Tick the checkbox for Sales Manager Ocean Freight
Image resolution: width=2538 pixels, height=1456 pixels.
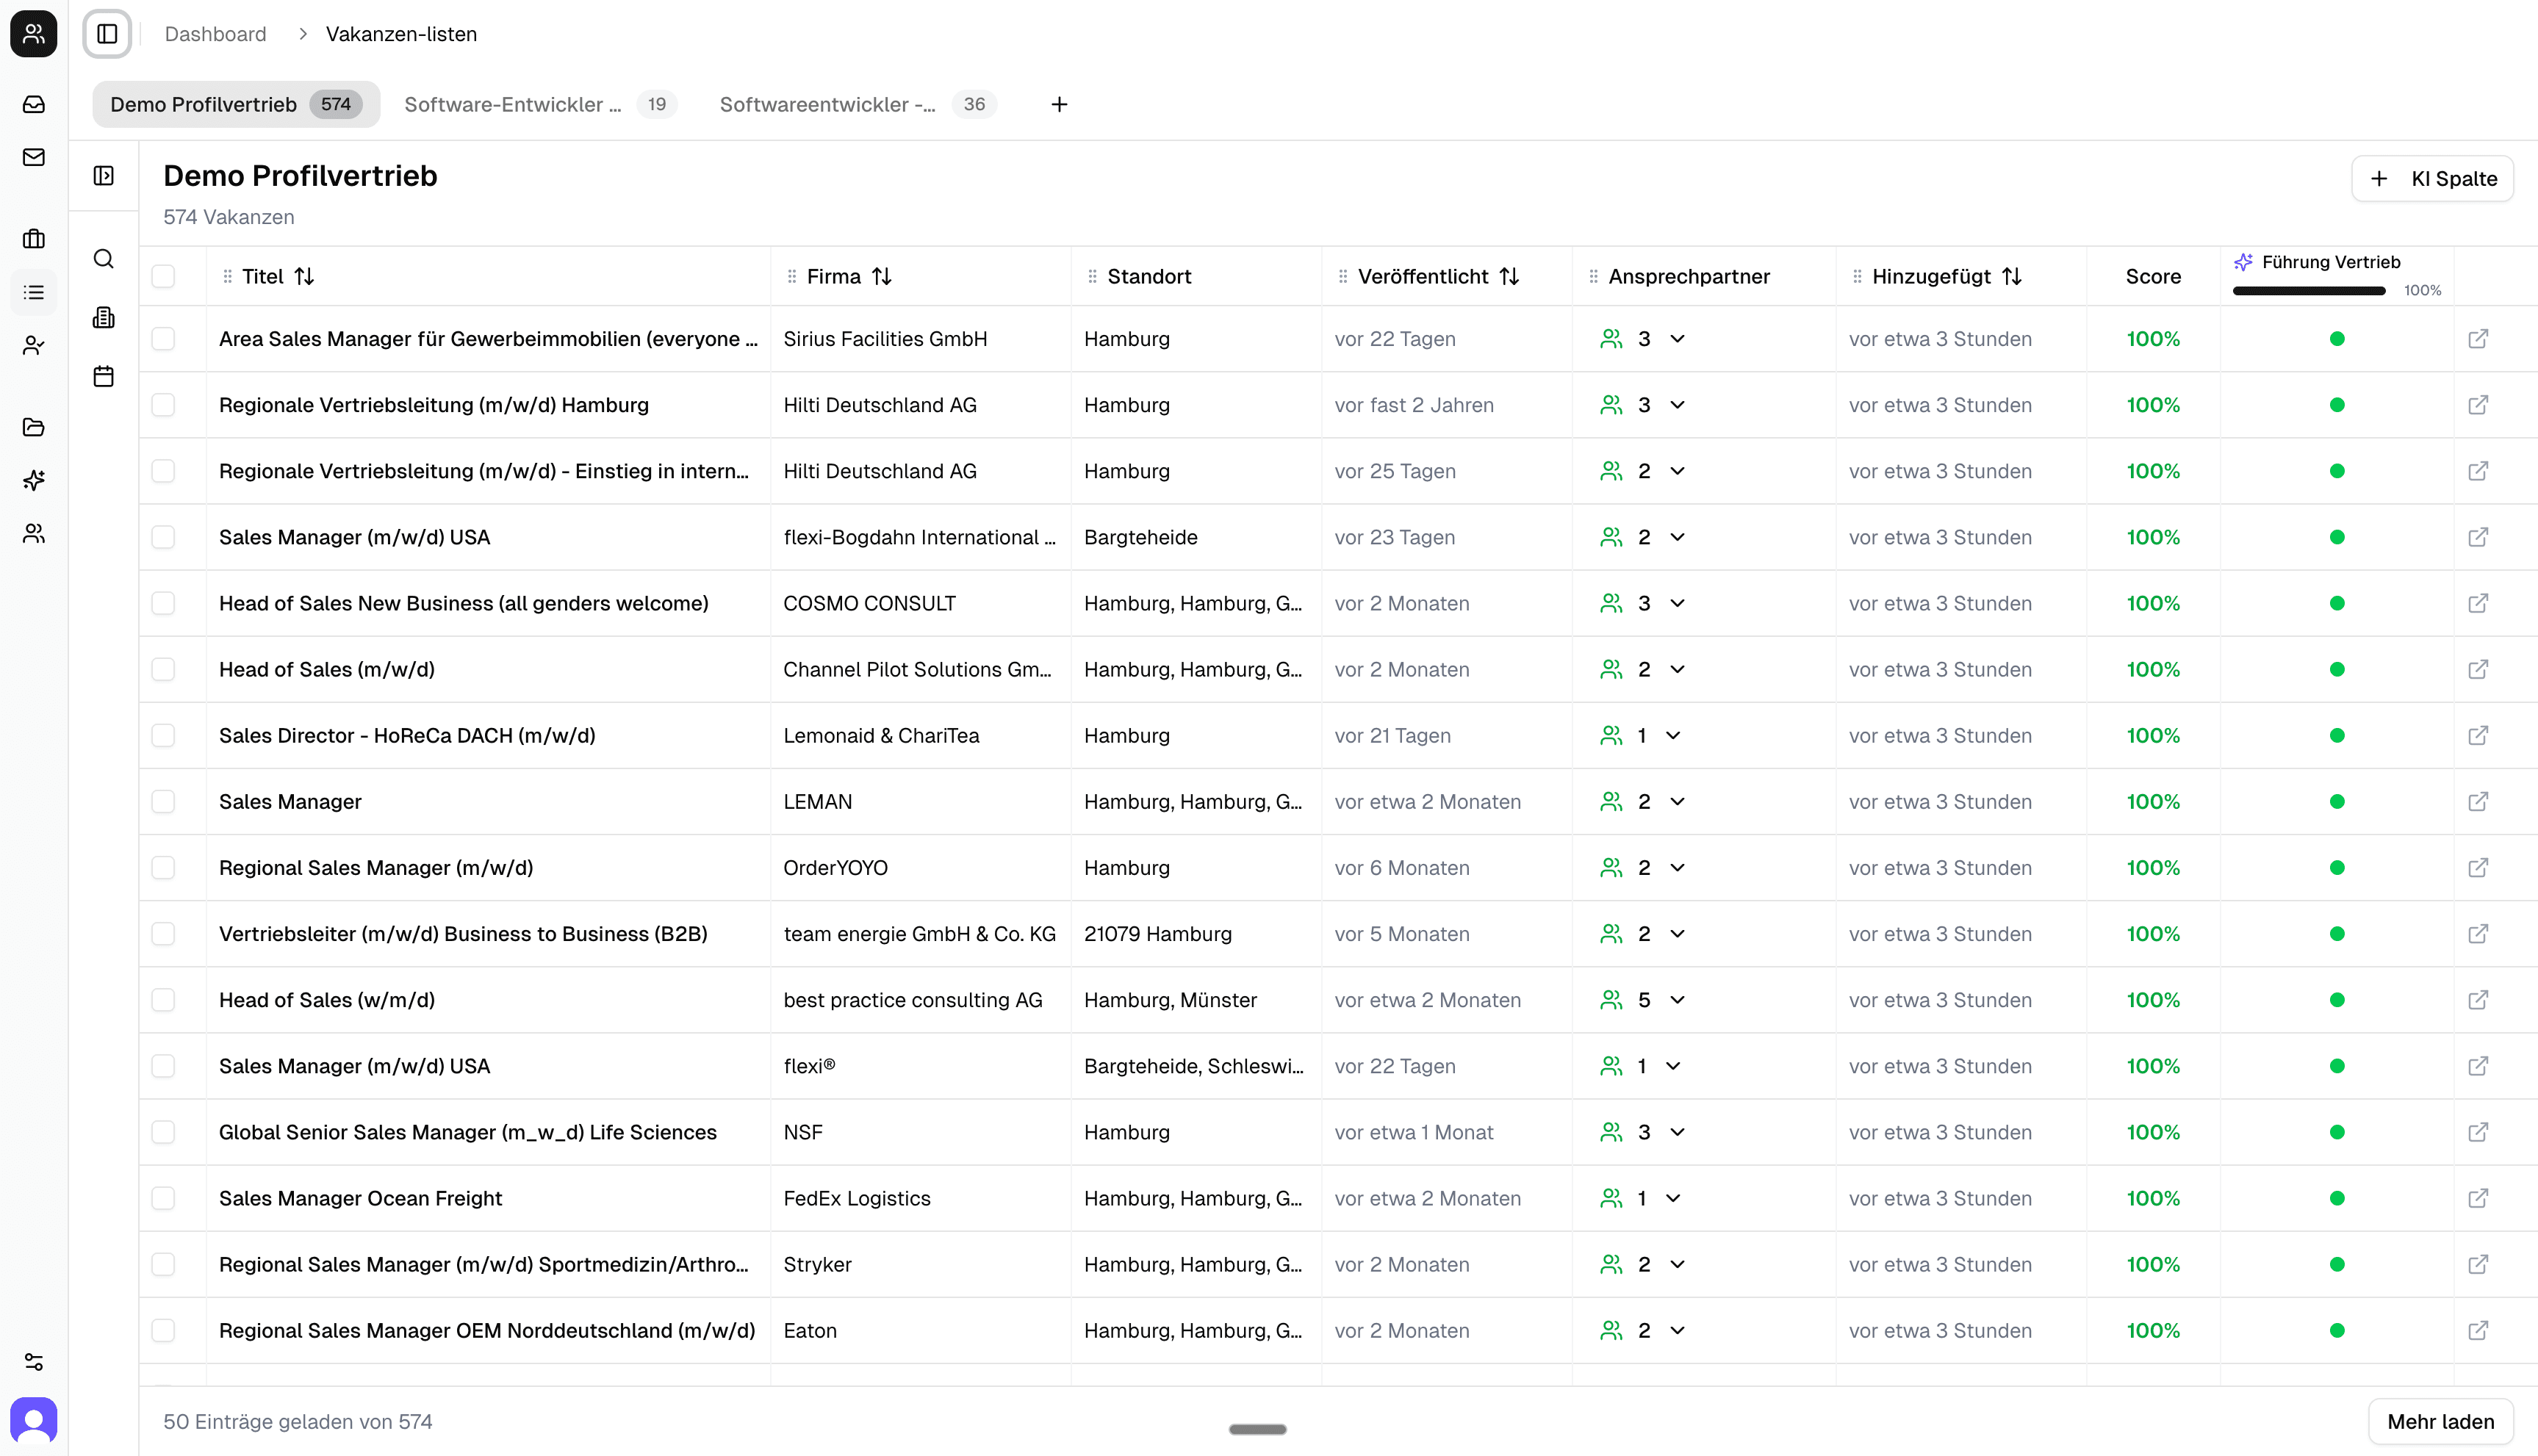(163, 1198)
